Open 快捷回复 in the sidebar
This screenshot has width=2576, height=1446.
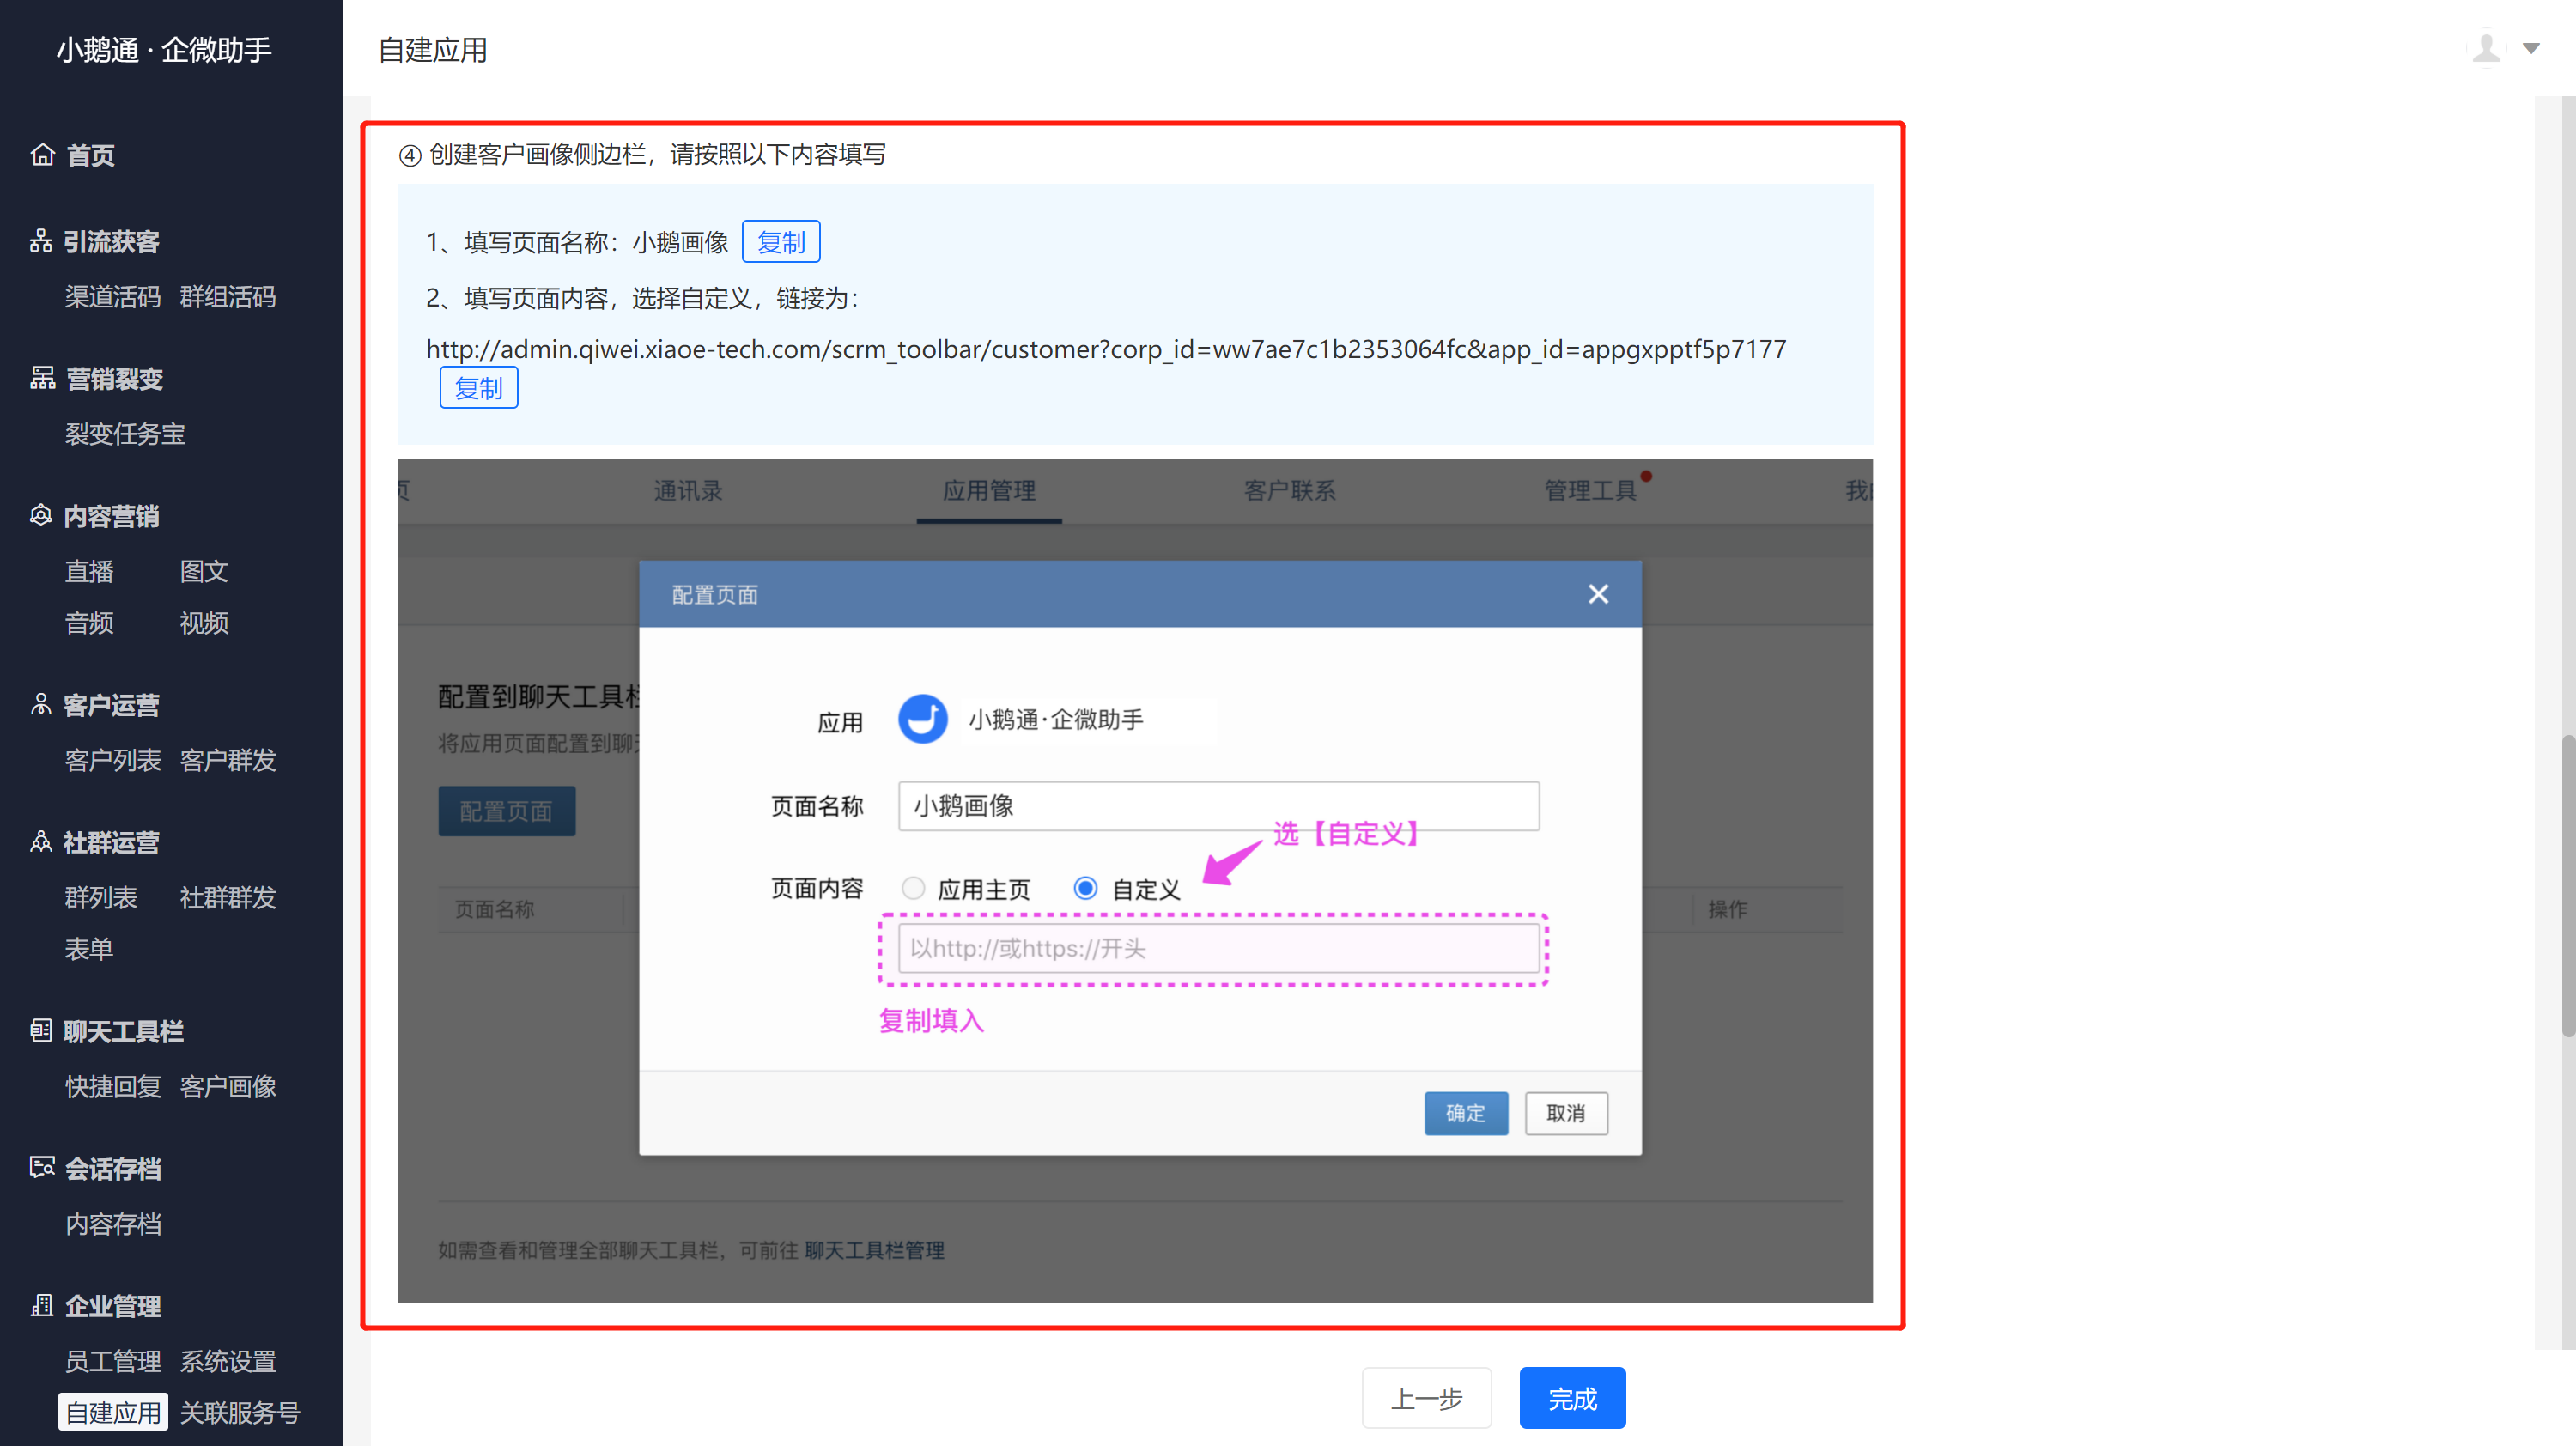113,1086
